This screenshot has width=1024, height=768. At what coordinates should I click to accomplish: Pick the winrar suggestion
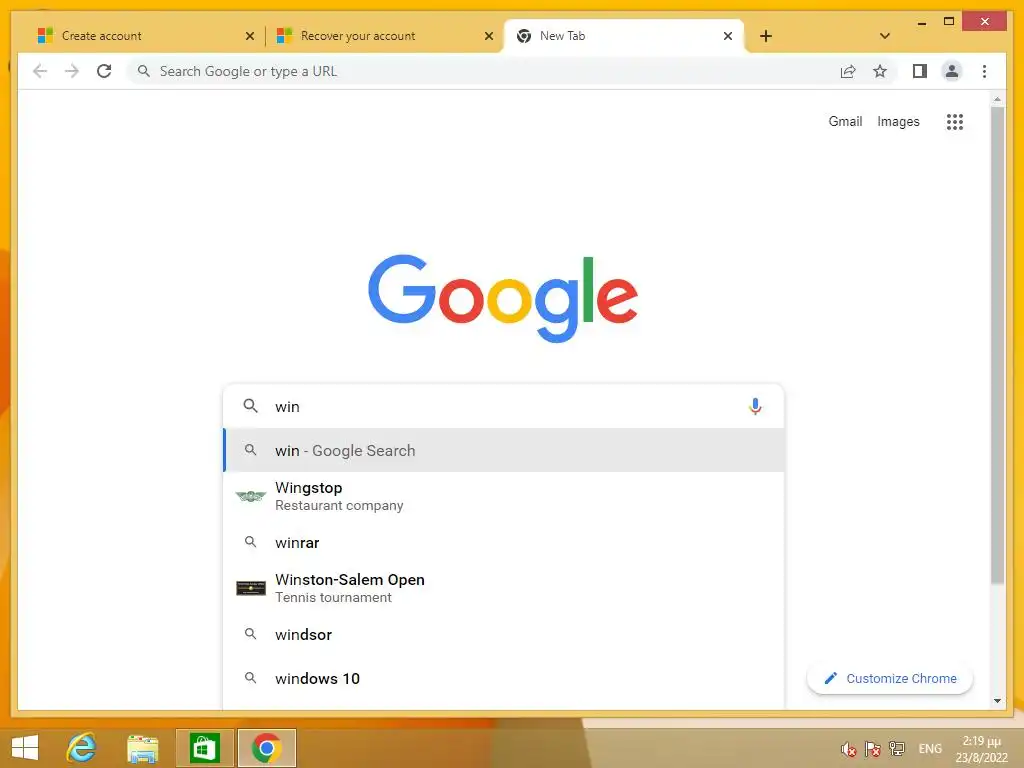[x=503, y=542]
